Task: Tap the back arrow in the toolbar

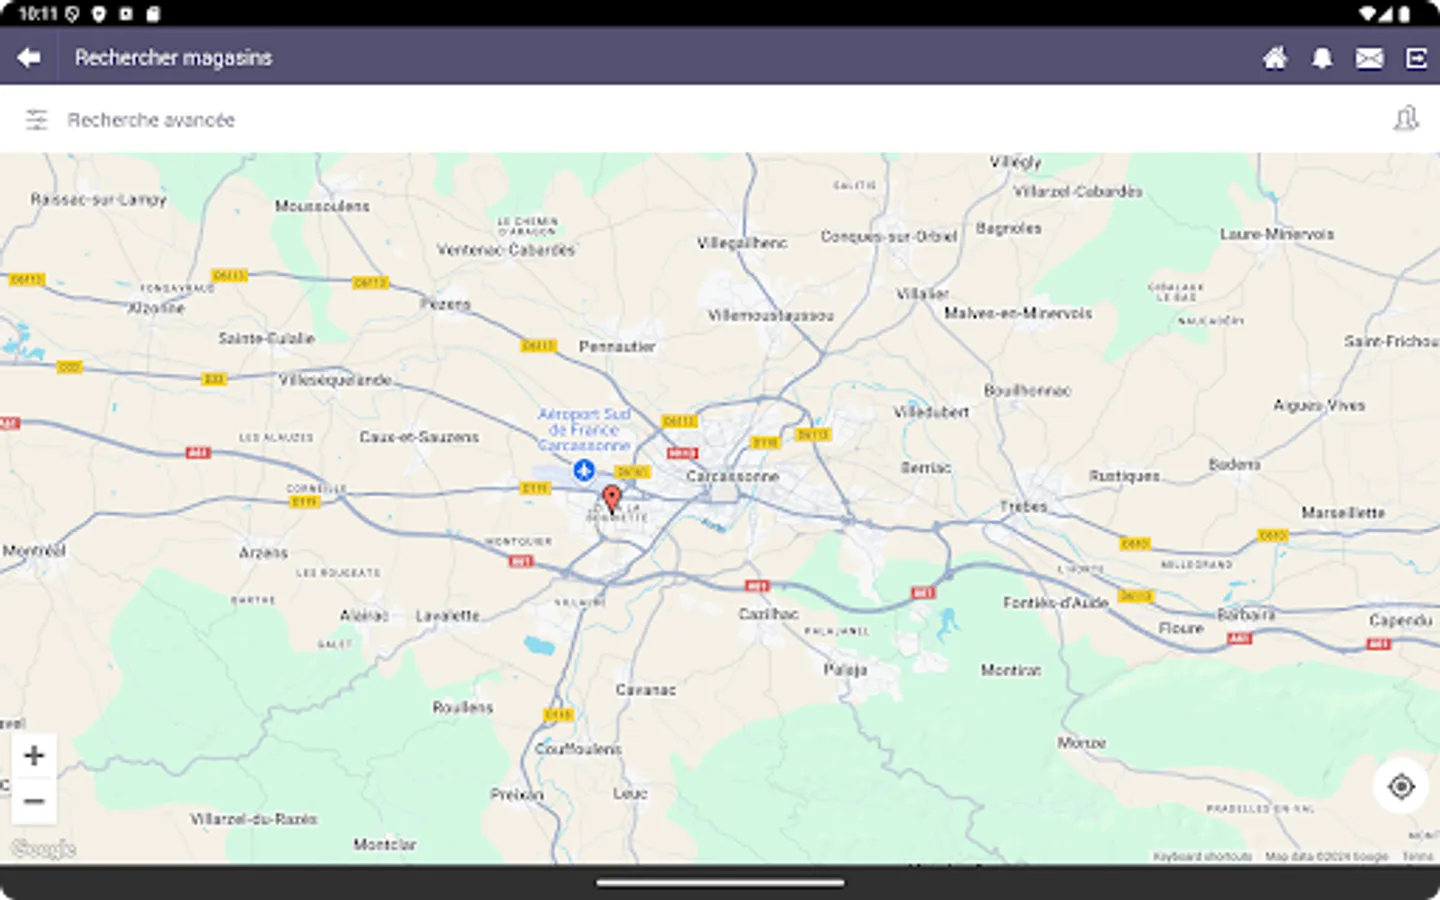Action: 28,56
